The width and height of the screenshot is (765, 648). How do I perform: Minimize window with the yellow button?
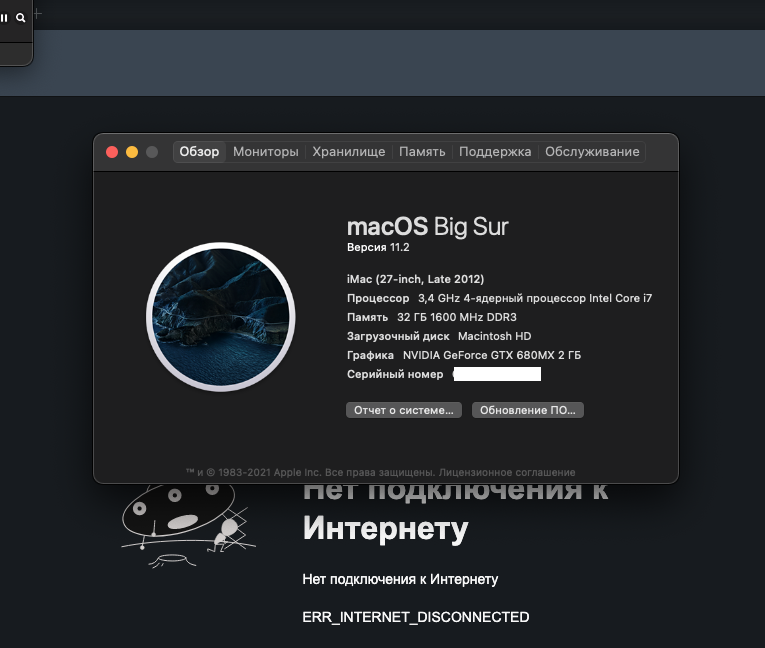click(132, 152)
